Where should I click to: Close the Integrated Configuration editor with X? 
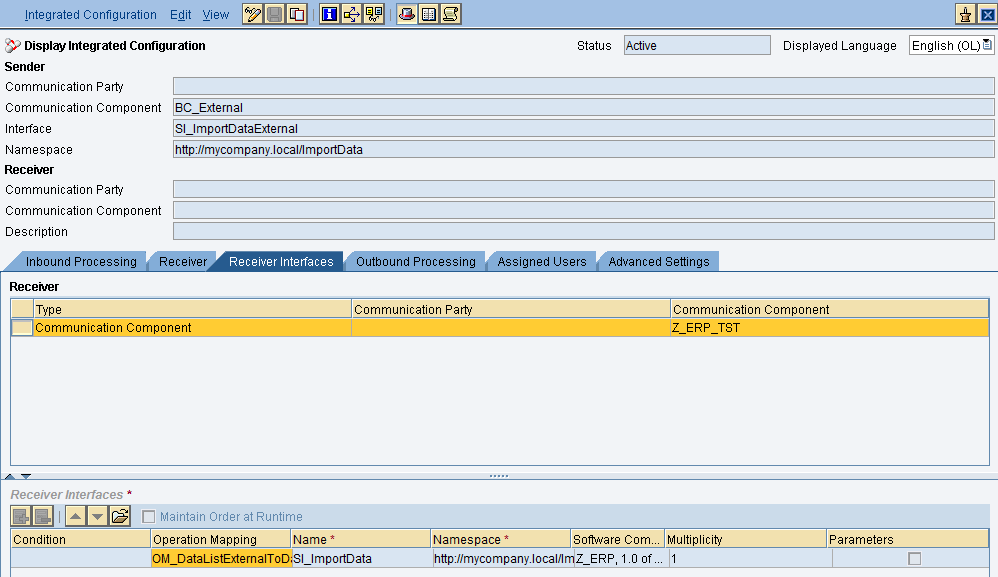[987, 14]
